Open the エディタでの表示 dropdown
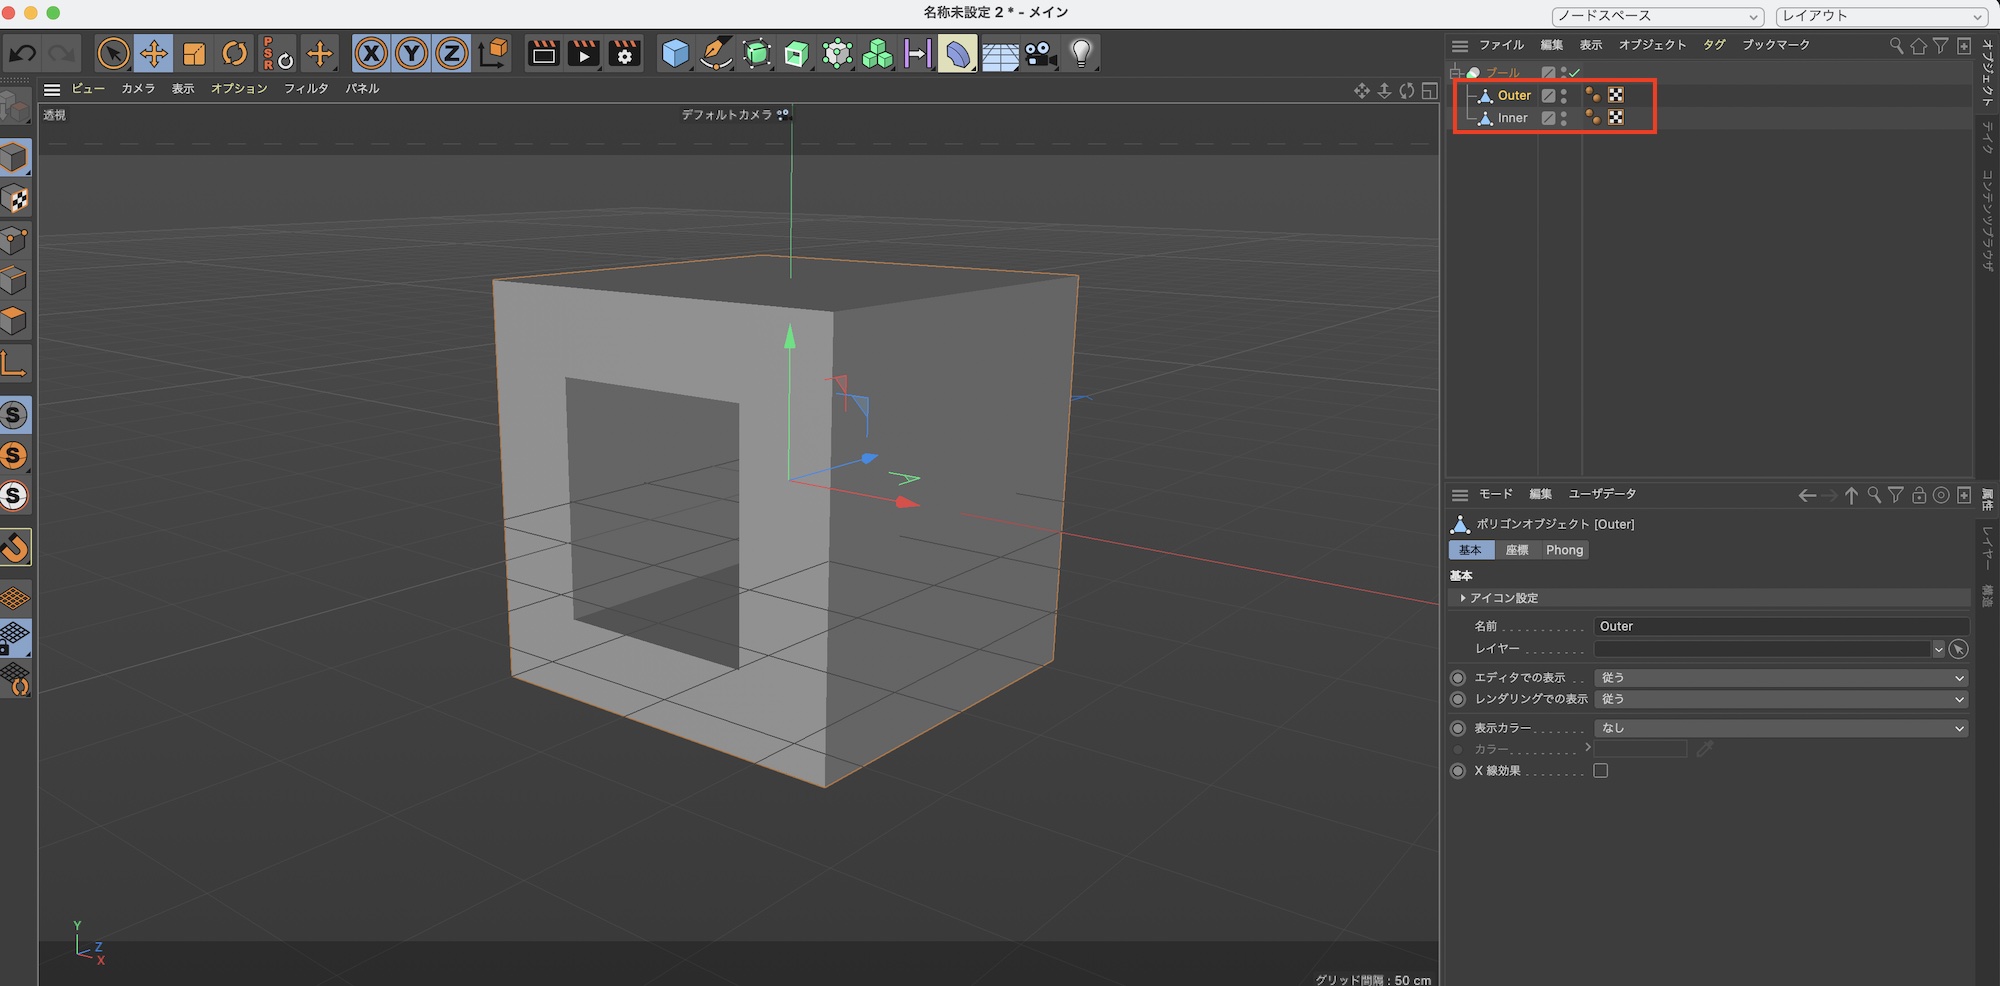The width and height of the screenshot is (2000, 986). pyautogui.click(x=1781, y=678)
